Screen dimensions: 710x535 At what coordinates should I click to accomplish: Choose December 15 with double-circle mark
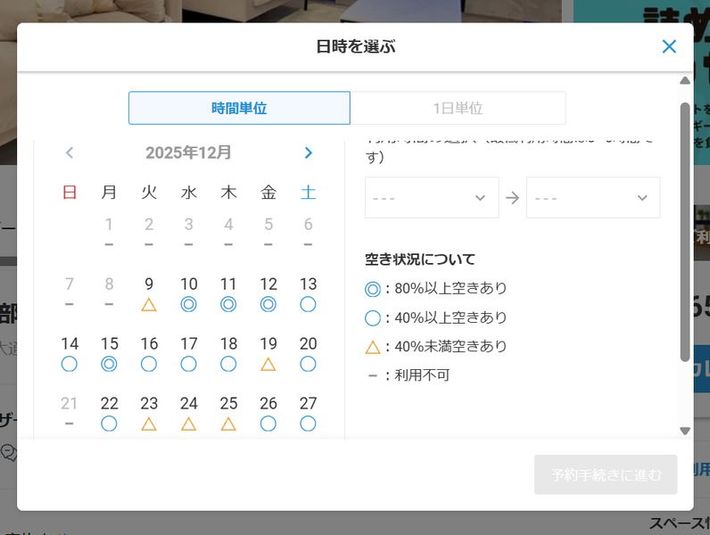tap(109, 353)
